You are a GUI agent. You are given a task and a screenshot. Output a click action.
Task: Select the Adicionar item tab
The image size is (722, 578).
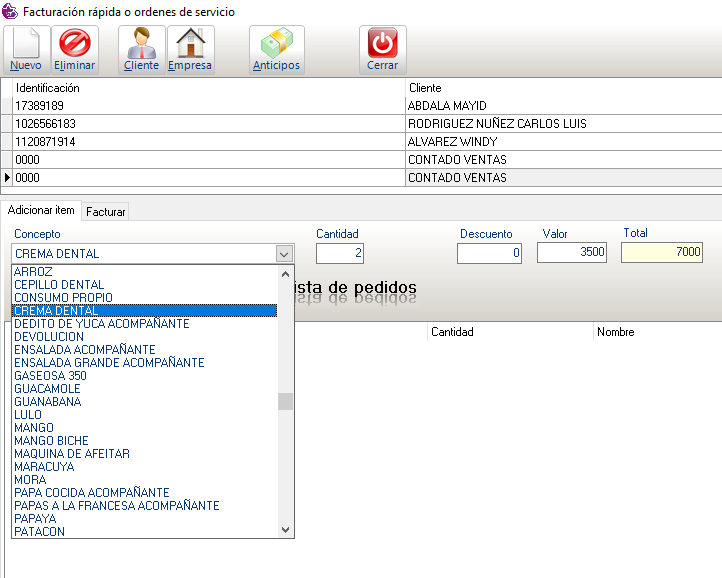41,210
